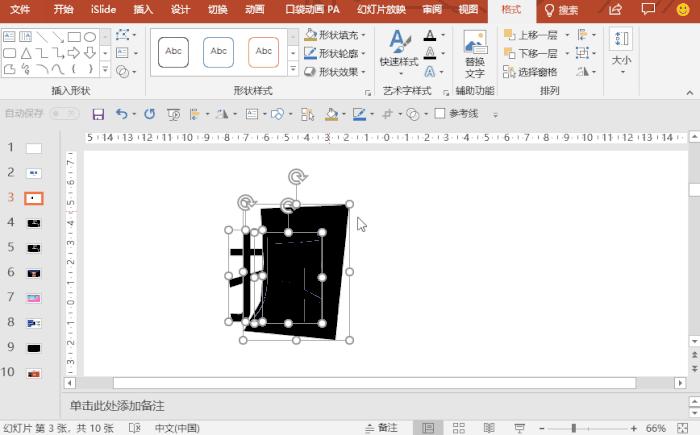Click the save icon in quick toolbar
This screenshot has height=435, width=700.
click(98, 114)
